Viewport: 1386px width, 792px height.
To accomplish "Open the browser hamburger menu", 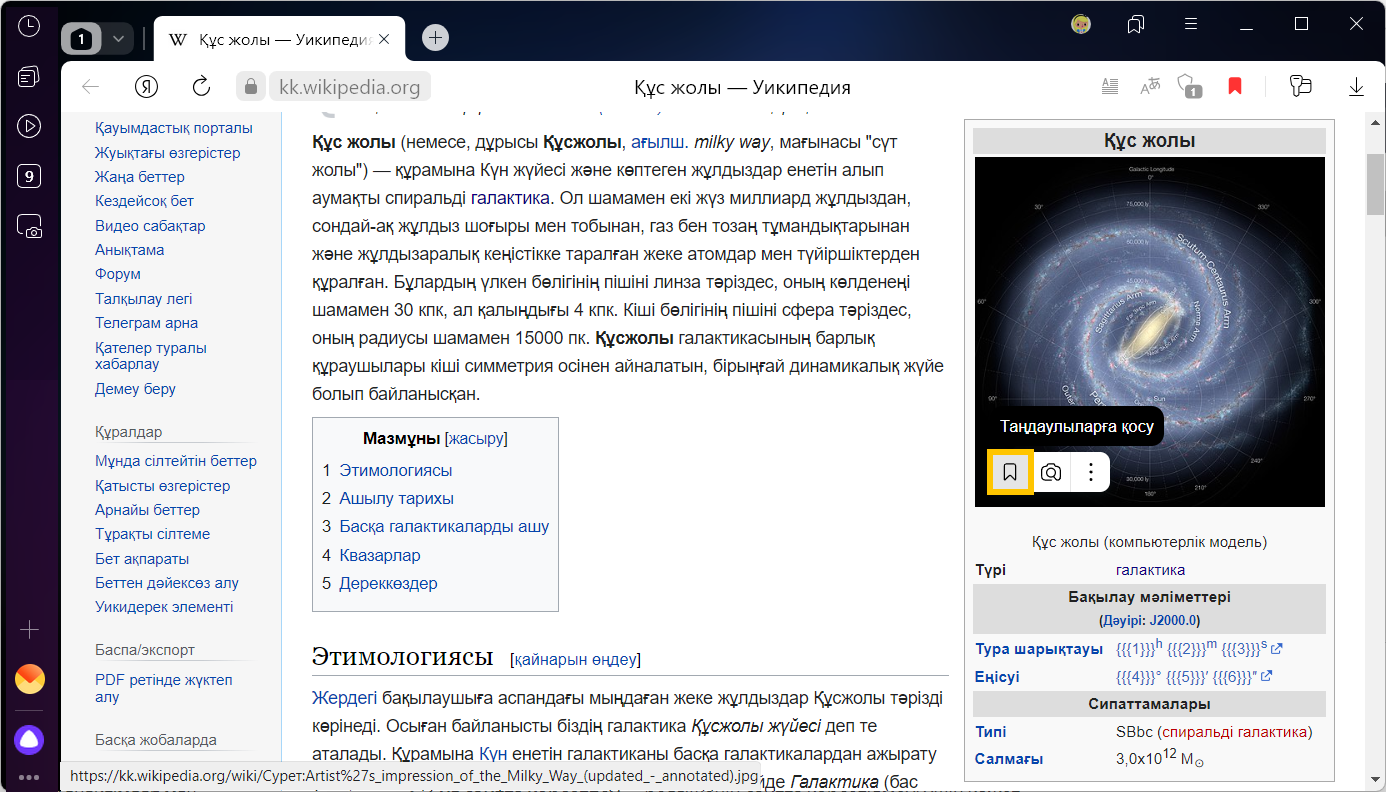I will coord(1190,24).
